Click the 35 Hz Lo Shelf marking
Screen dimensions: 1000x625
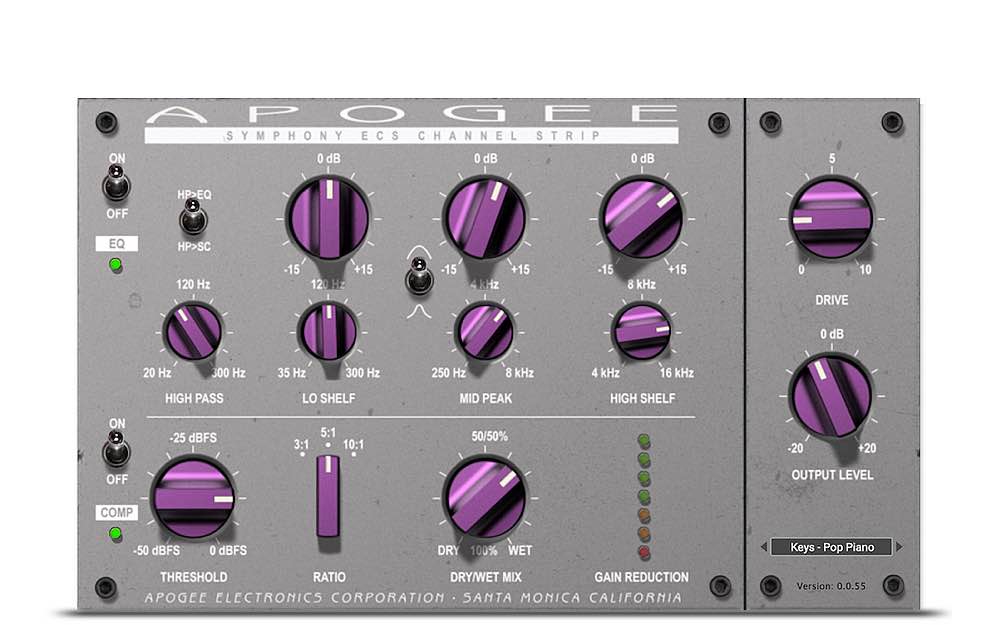(x=291, y=373)
